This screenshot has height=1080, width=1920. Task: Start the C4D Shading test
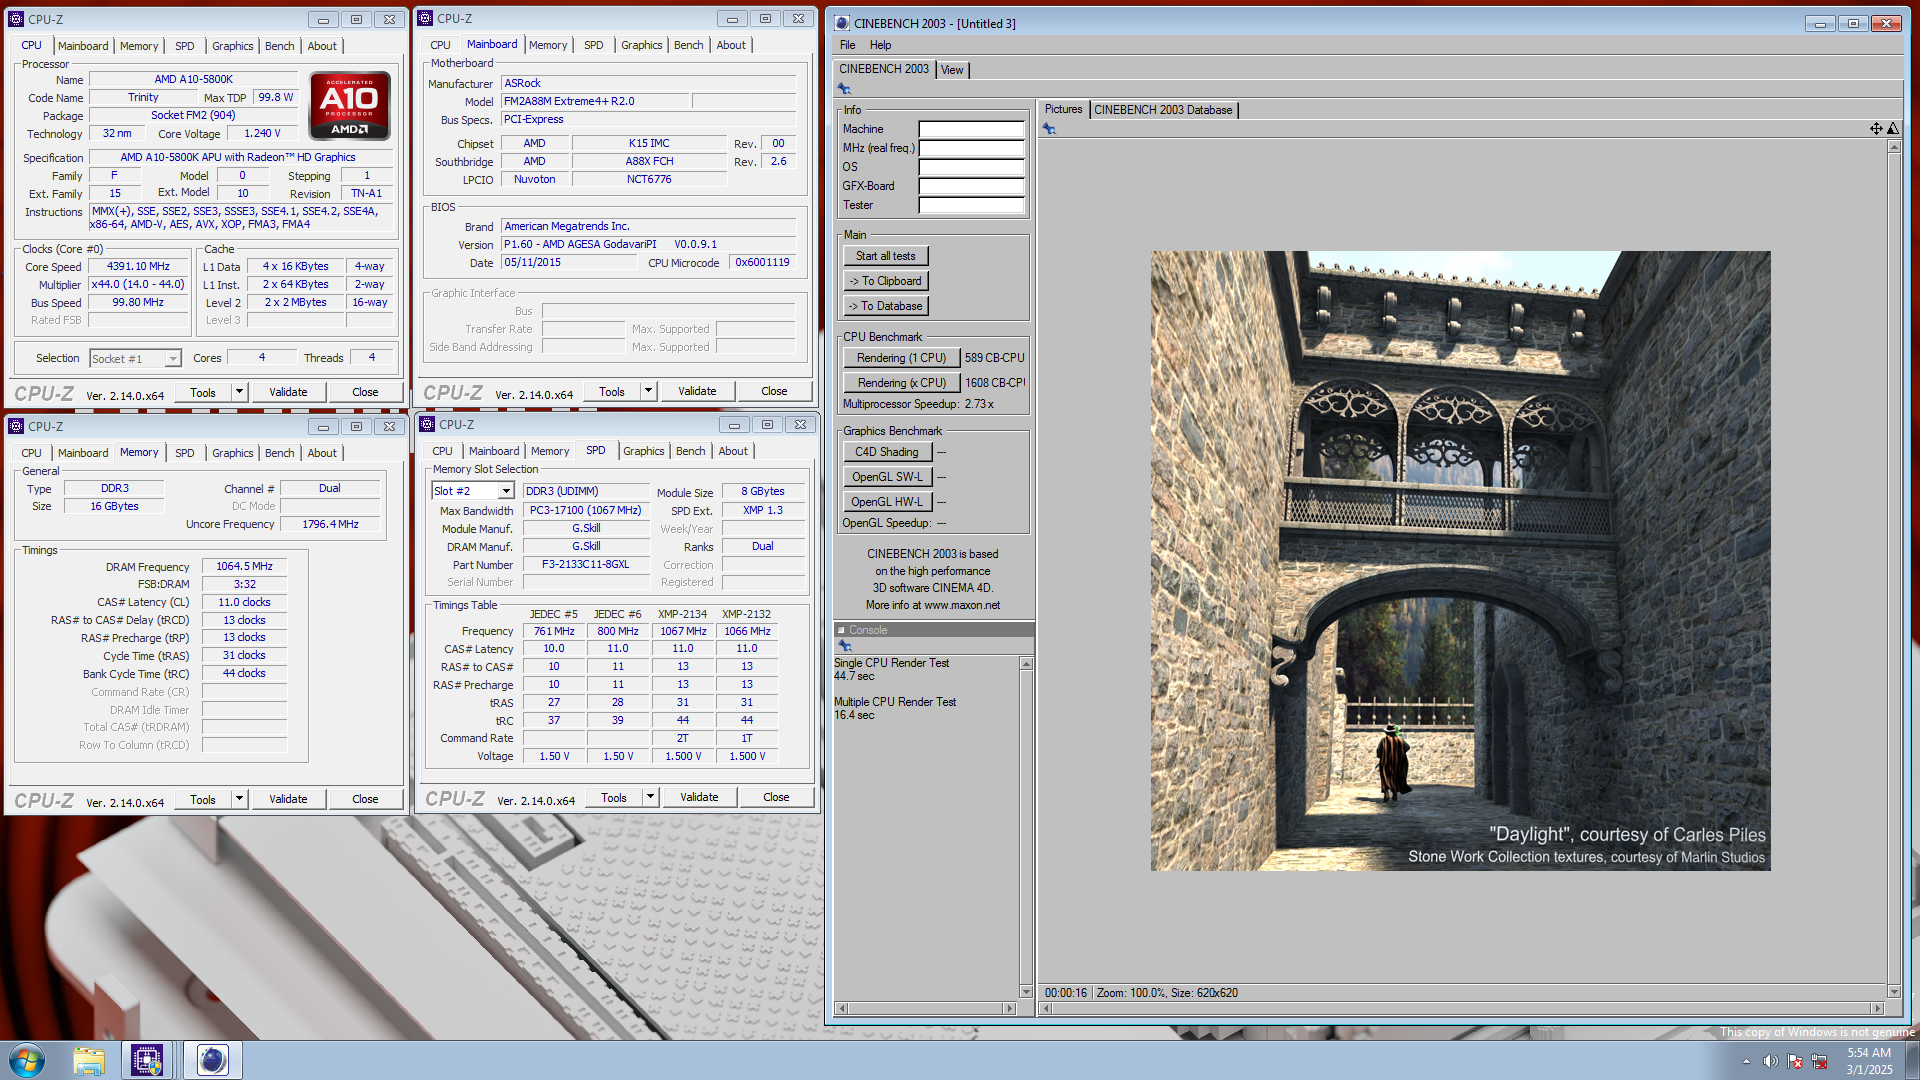(887, 452)
